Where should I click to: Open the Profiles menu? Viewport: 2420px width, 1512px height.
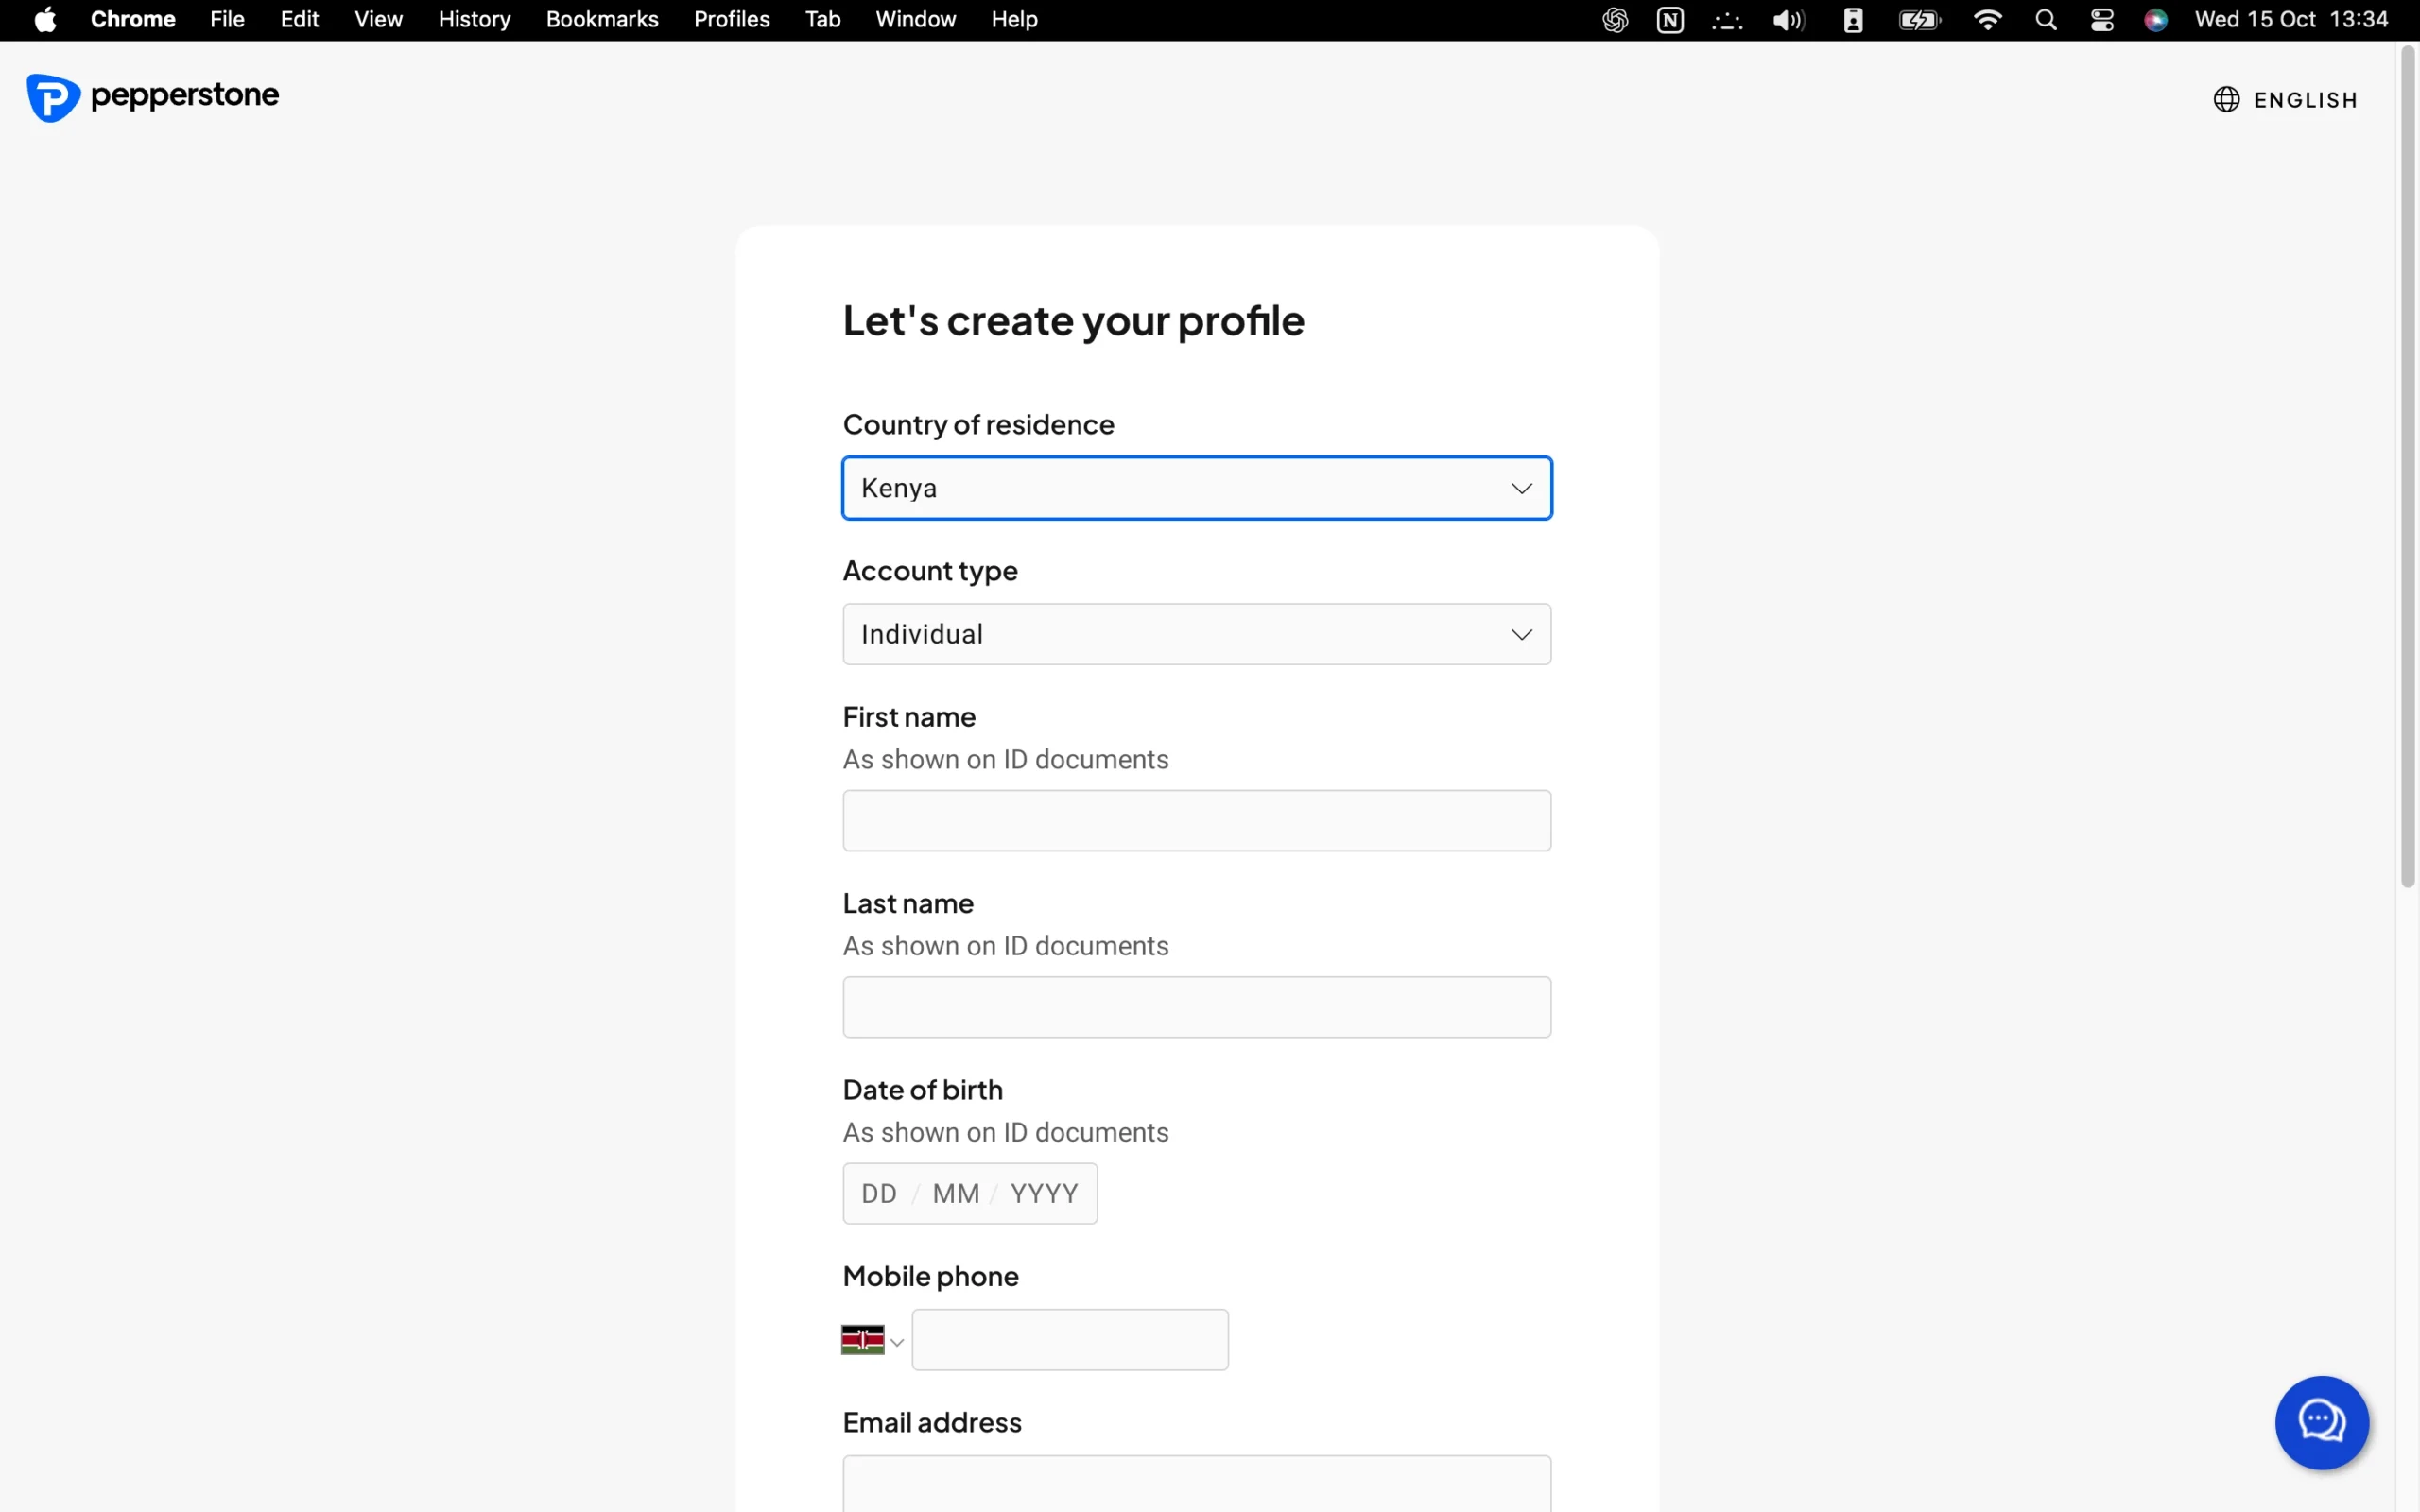pos(731,20)
